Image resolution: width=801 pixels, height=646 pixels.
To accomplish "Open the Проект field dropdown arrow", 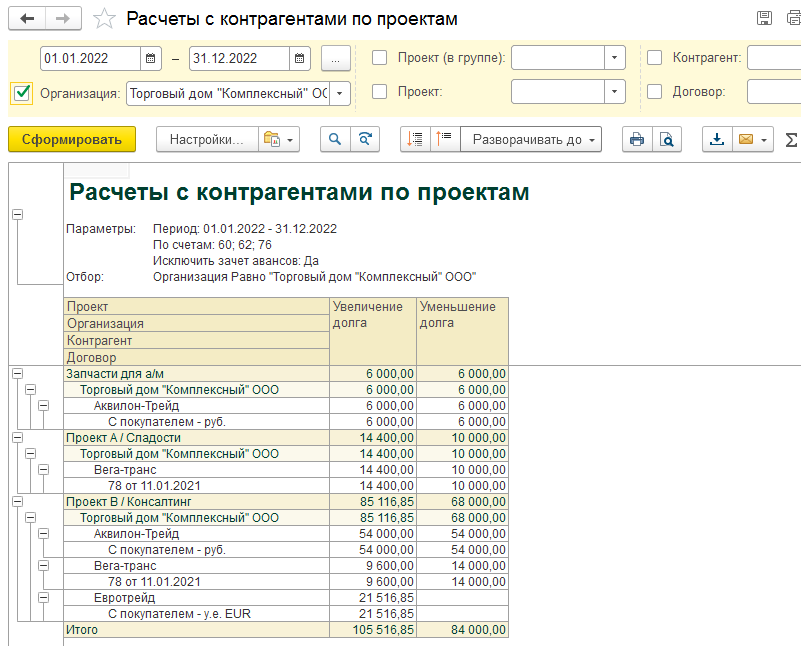I will [x=615, y=92].
